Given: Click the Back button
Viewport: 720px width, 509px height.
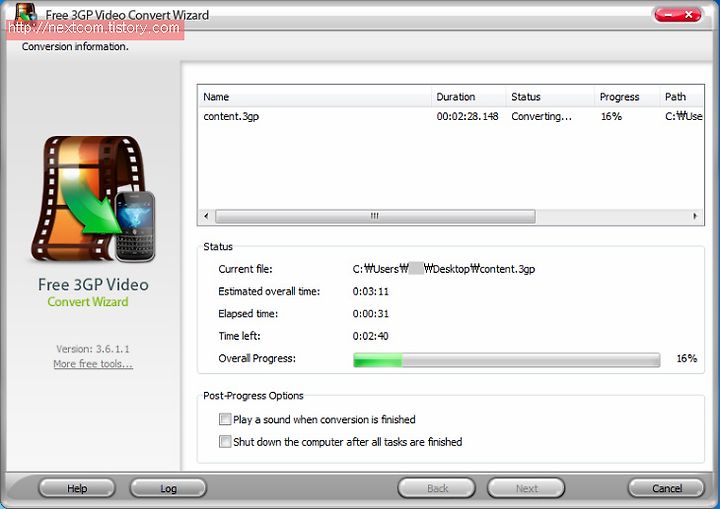Looking at the screenshot, I should point(437,488).
